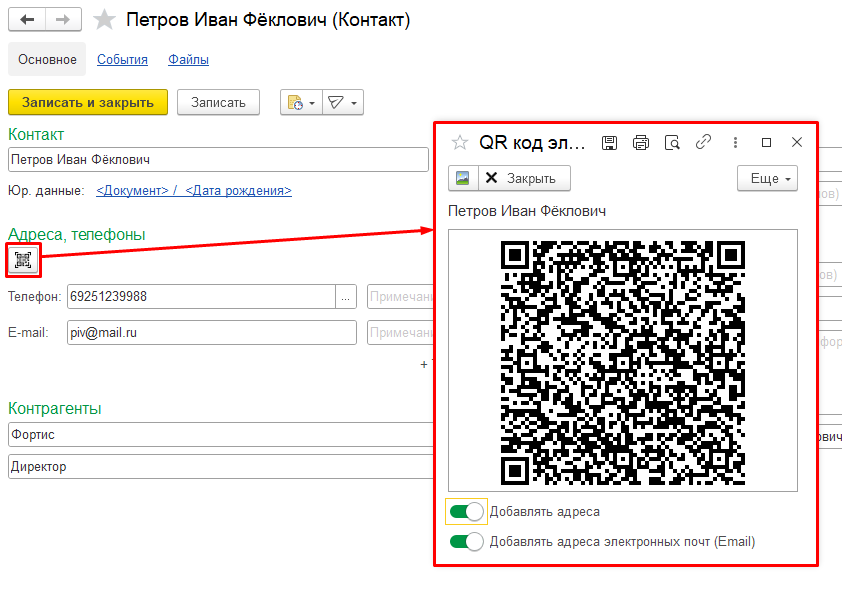Close QR код window with X icon
The image size is (842, 593).
coord(797,142)
